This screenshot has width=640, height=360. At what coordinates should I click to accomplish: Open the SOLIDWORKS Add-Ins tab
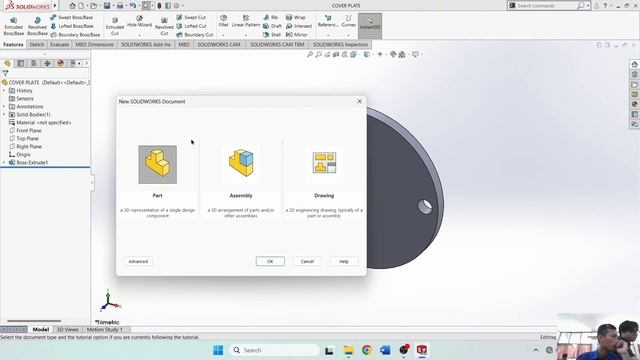click(146, 44)
